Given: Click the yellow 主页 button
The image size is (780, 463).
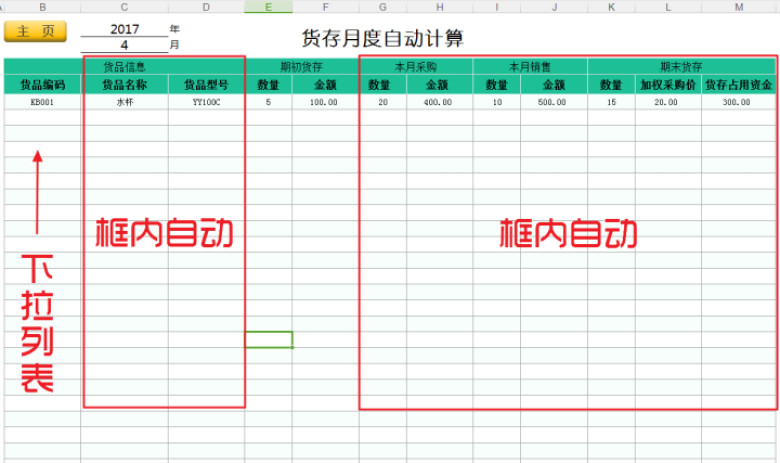Looking at the screenshot, I should tap(35, 31).
